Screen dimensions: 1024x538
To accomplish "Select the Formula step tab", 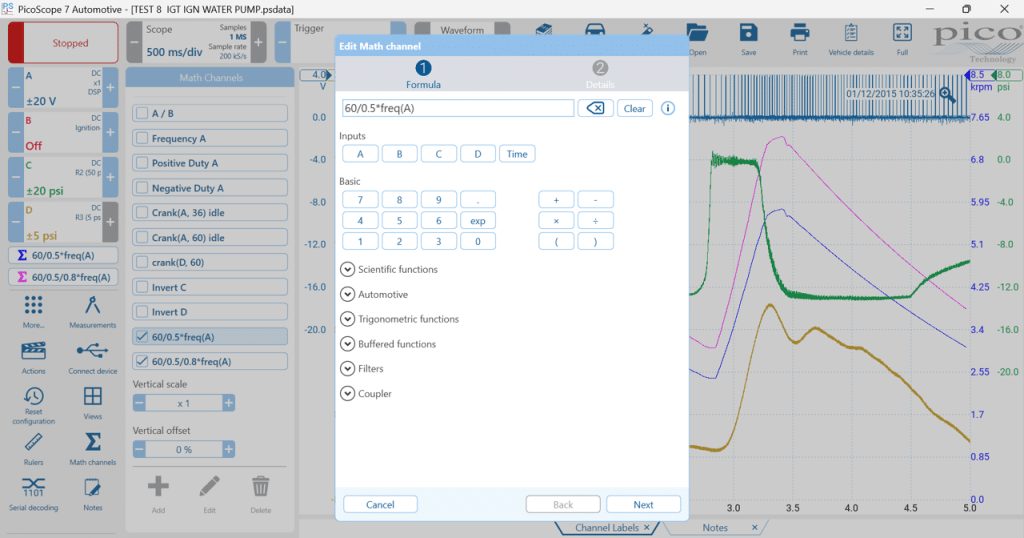I will click(423, 74).
